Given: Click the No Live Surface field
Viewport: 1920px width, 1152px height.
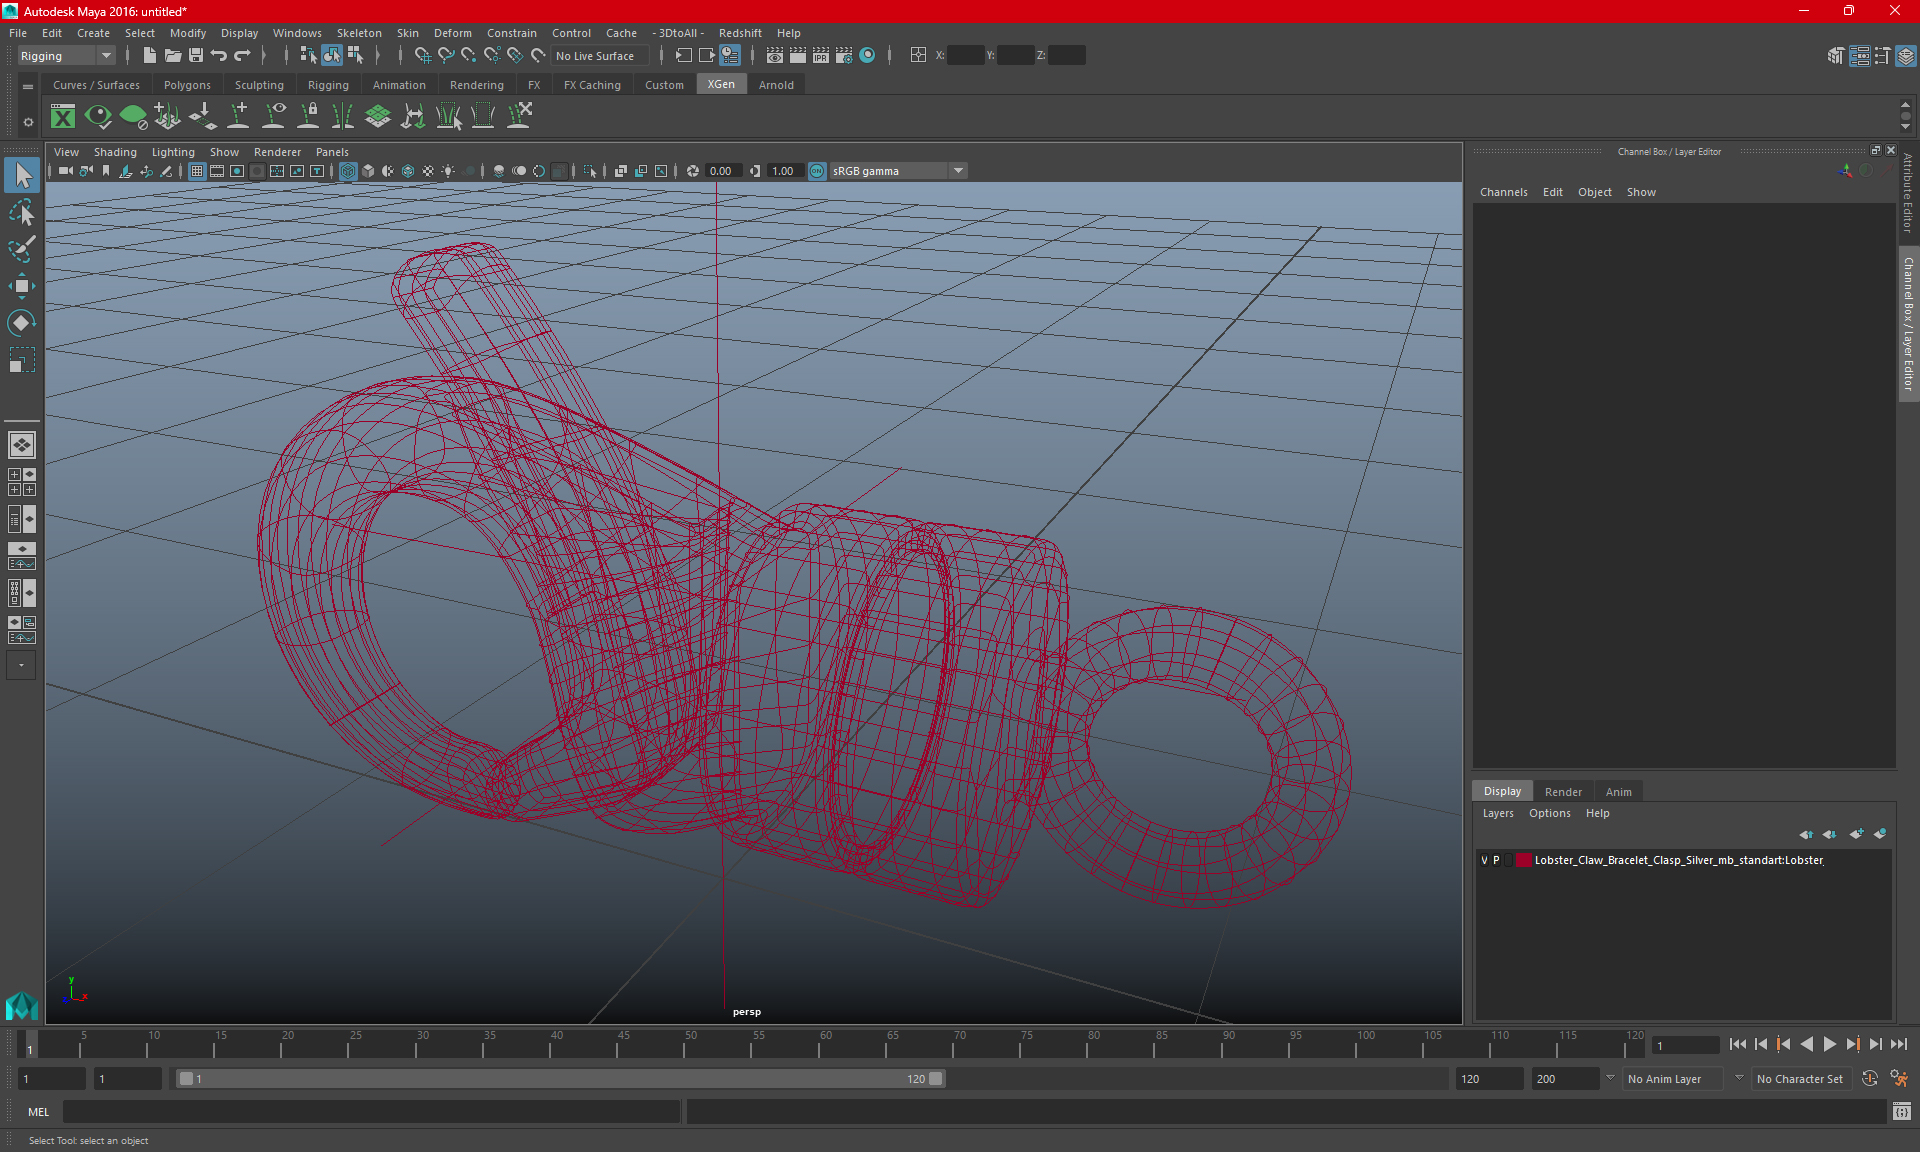Looking at the screenshot, I should click(600, 56).
